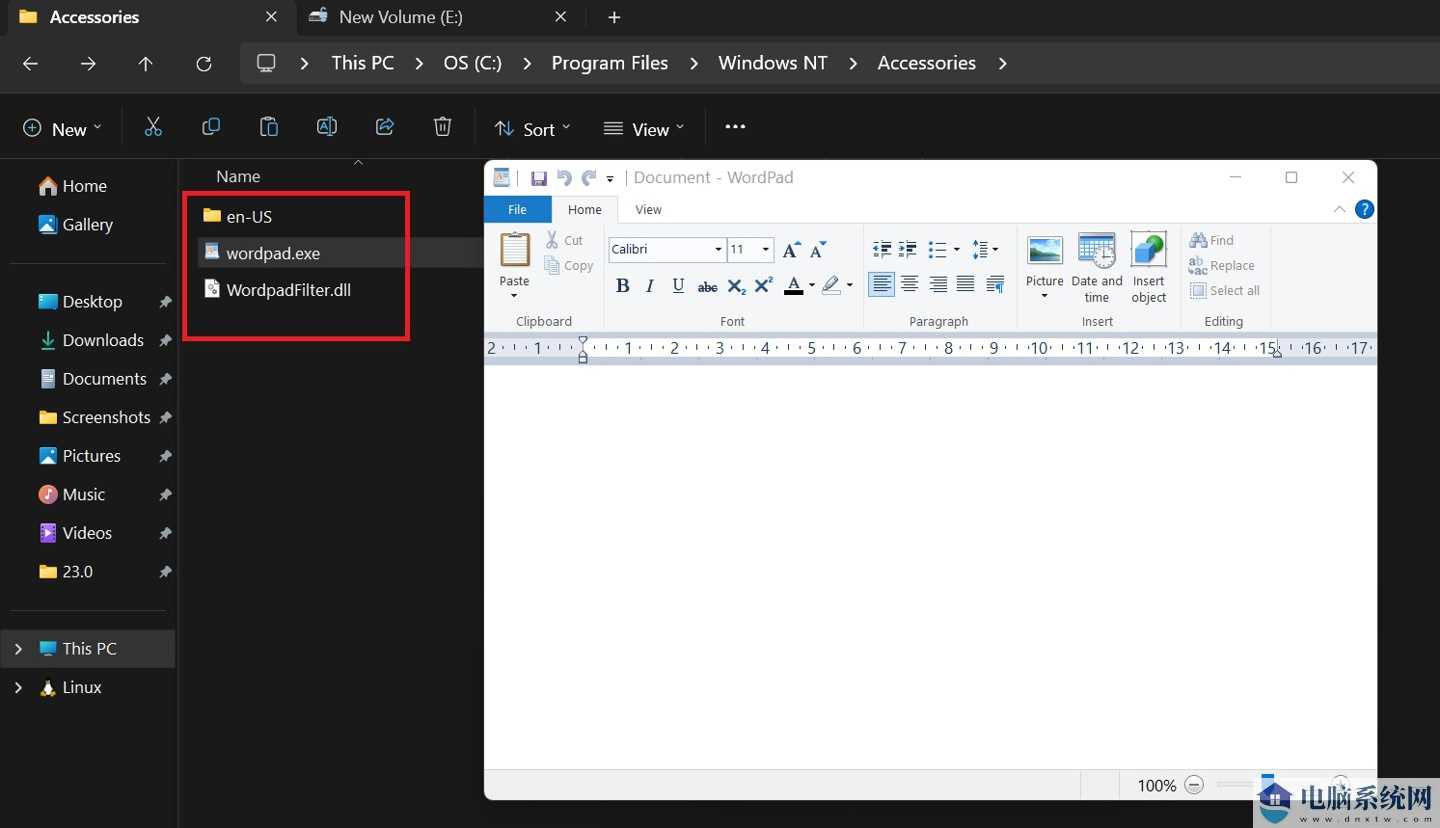Apply the text color A button

[x=793, y=286]
